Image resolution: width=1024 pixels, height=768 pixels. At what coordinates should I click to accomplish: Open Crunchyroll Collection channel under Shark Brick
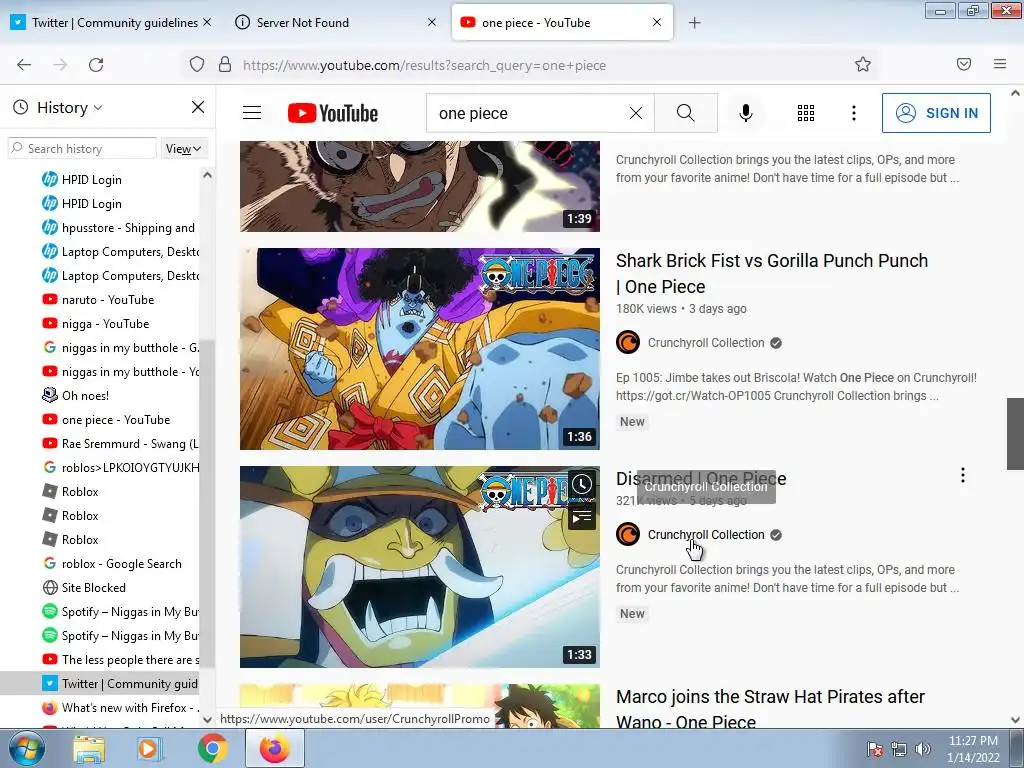click(x=706, y=342)
